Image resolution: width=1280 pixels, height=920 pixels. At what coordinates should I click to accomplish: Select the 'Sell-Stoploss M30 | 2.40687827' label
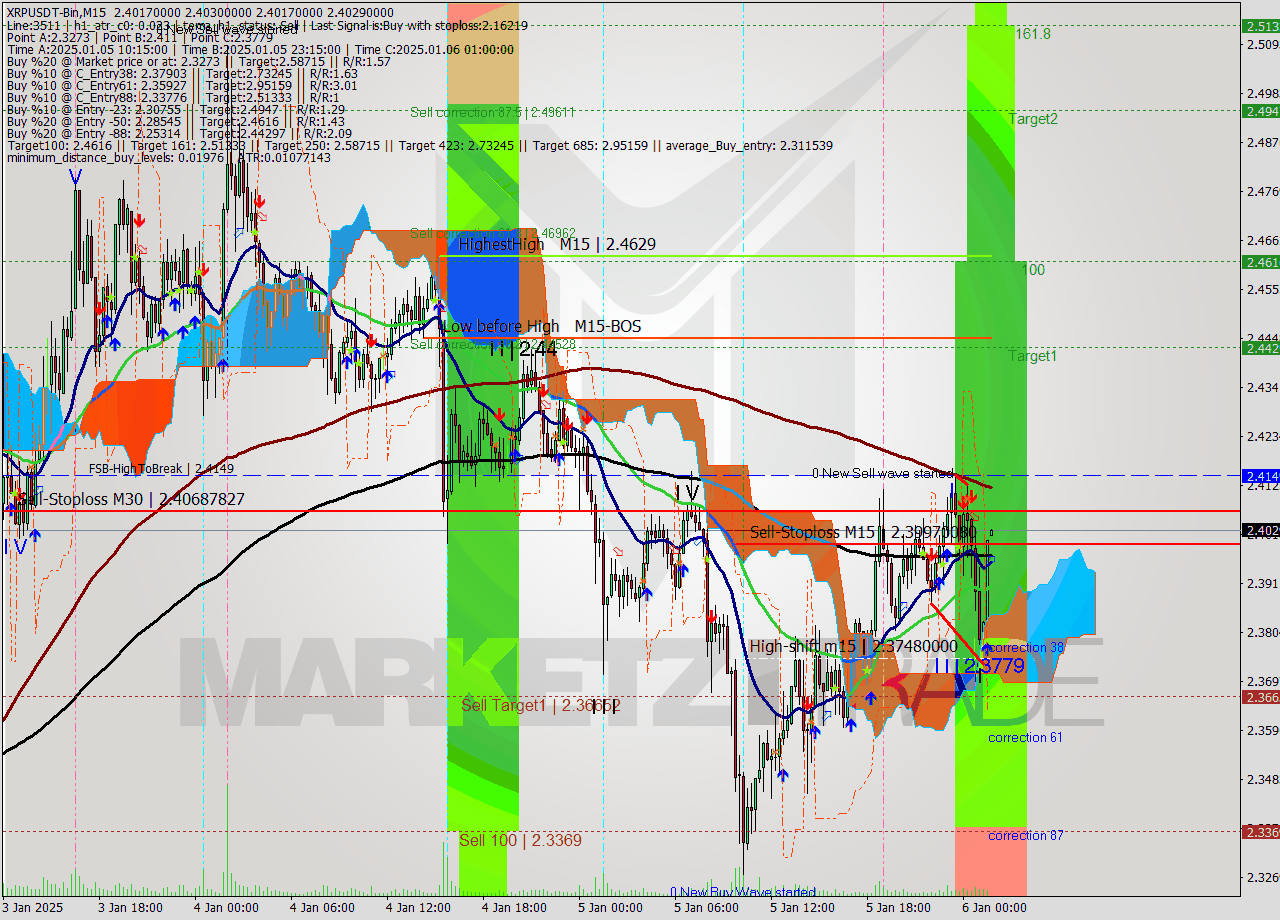pos(130,498)
